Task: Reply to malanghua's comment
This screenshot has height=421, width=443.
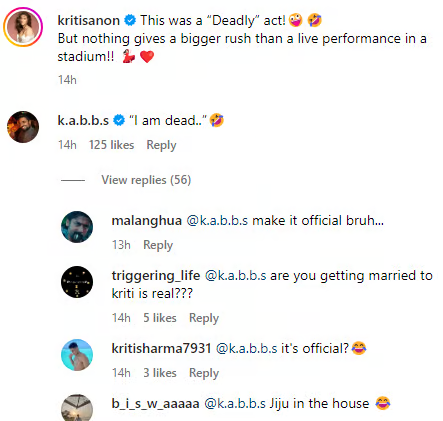Action: click(158, 245)
